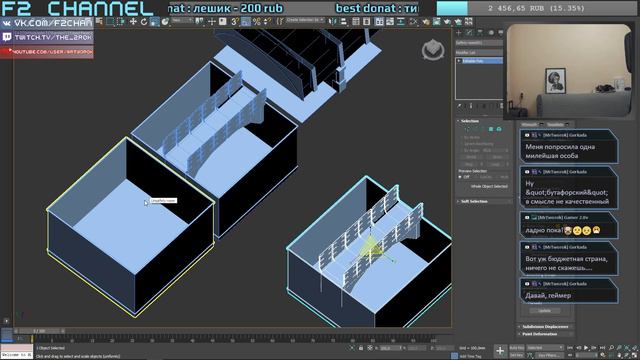Switch to the Motion command panel tab

click(x=491, y=32)
